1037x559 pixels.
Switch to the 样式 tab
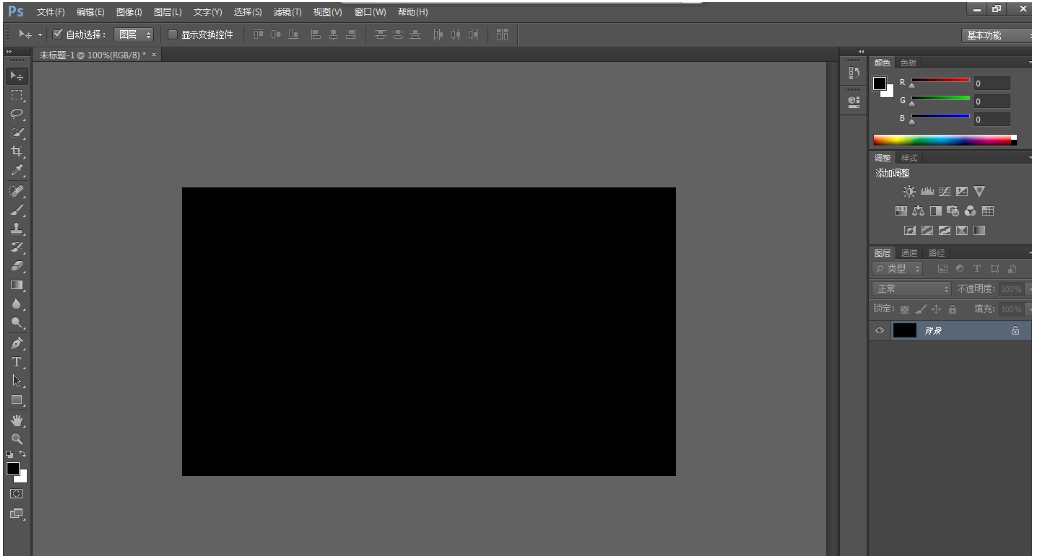click(x=909, y=158)
